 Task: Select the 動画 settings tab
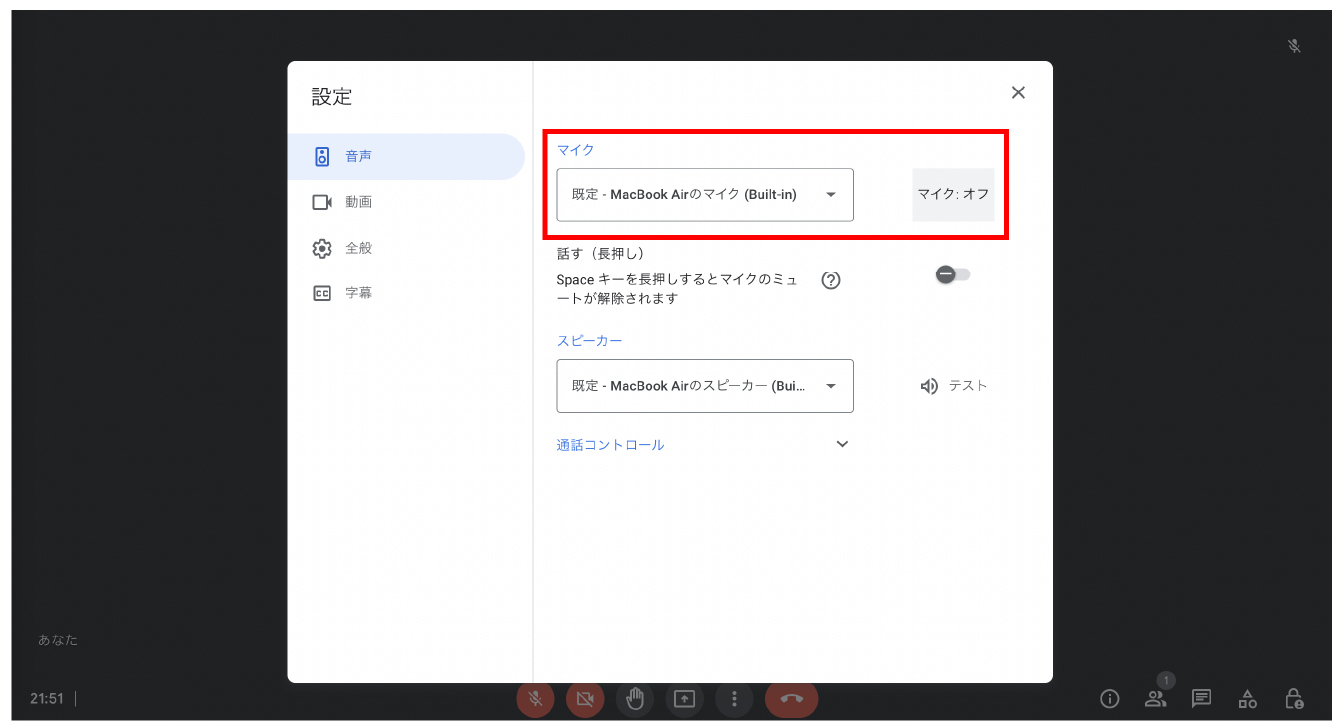tap(358, 202)
